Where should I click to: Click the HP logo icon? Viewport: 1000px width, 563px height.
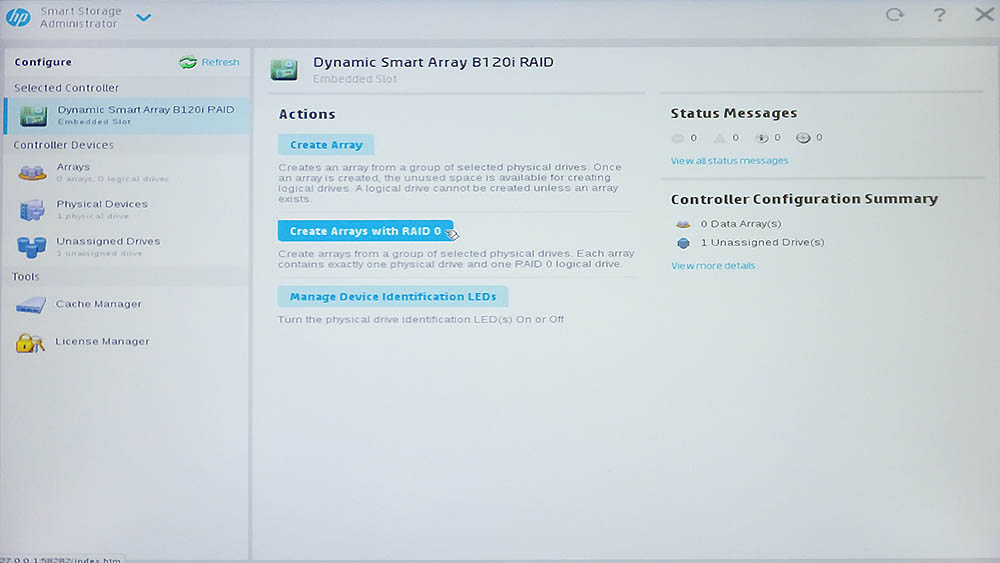tap(18, 17)
